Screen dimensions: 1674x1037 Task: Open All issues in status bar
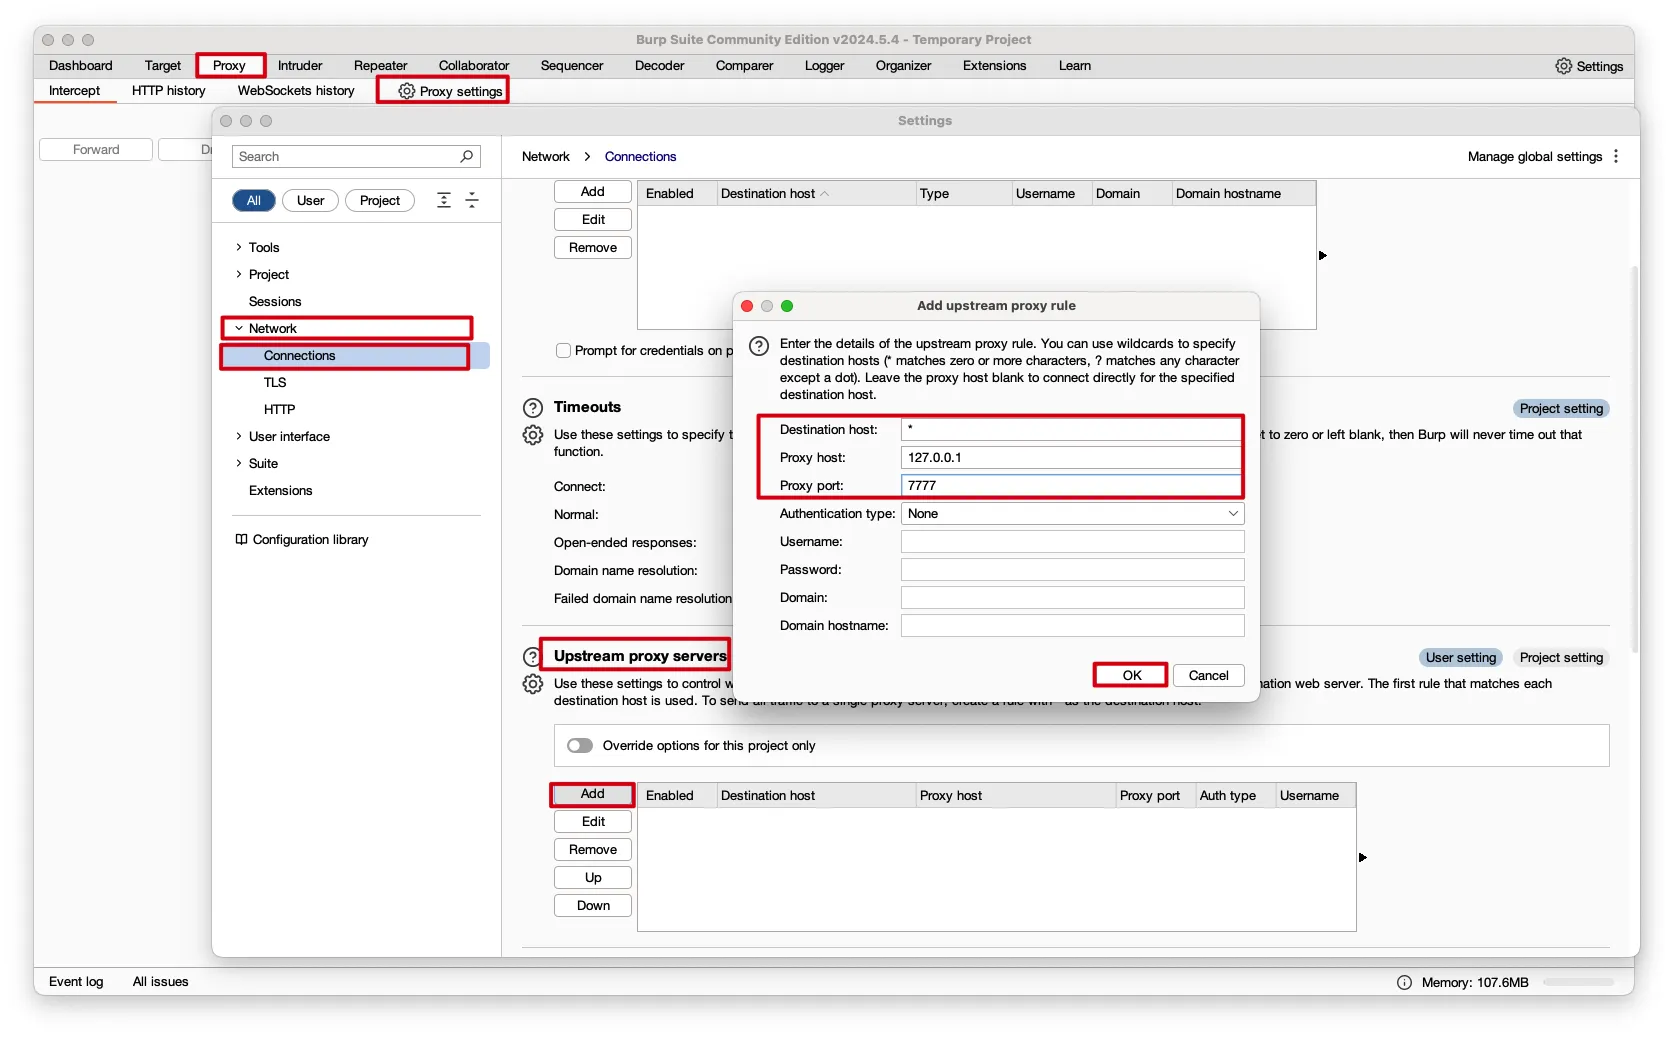pyautogui.click(x=160, y=982)
